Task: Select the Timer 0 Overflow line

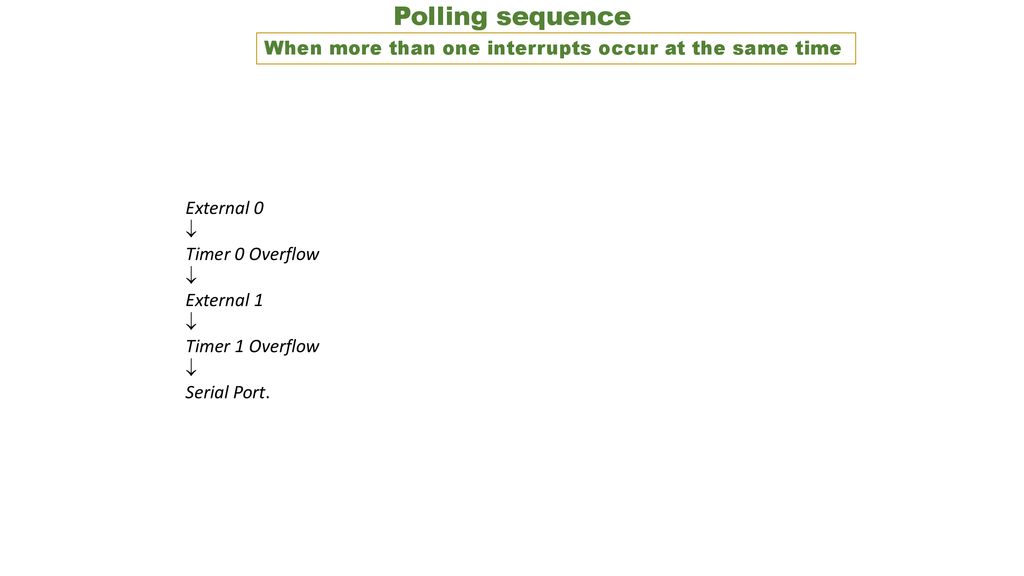Action: point(252,254)
